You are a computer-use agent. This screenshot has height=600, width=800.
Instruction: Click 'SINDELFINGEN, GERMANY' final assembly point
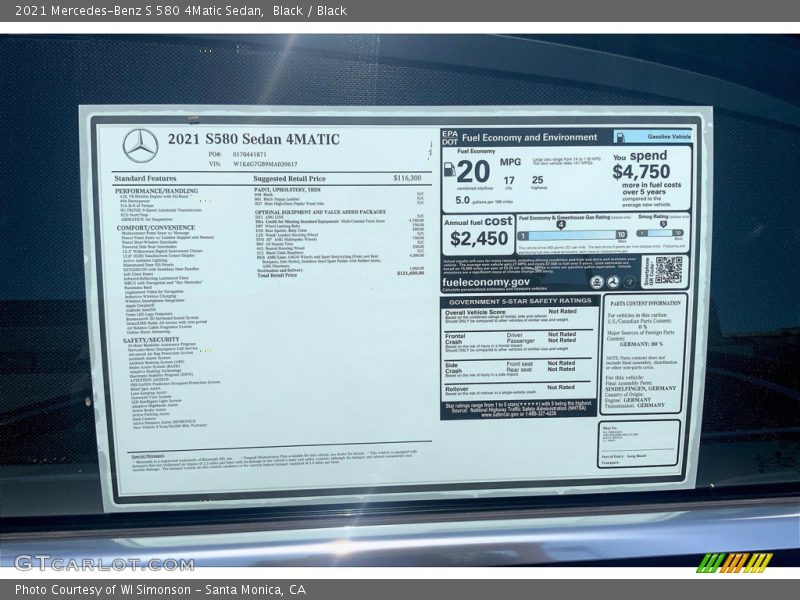click(x=640, y=389)
